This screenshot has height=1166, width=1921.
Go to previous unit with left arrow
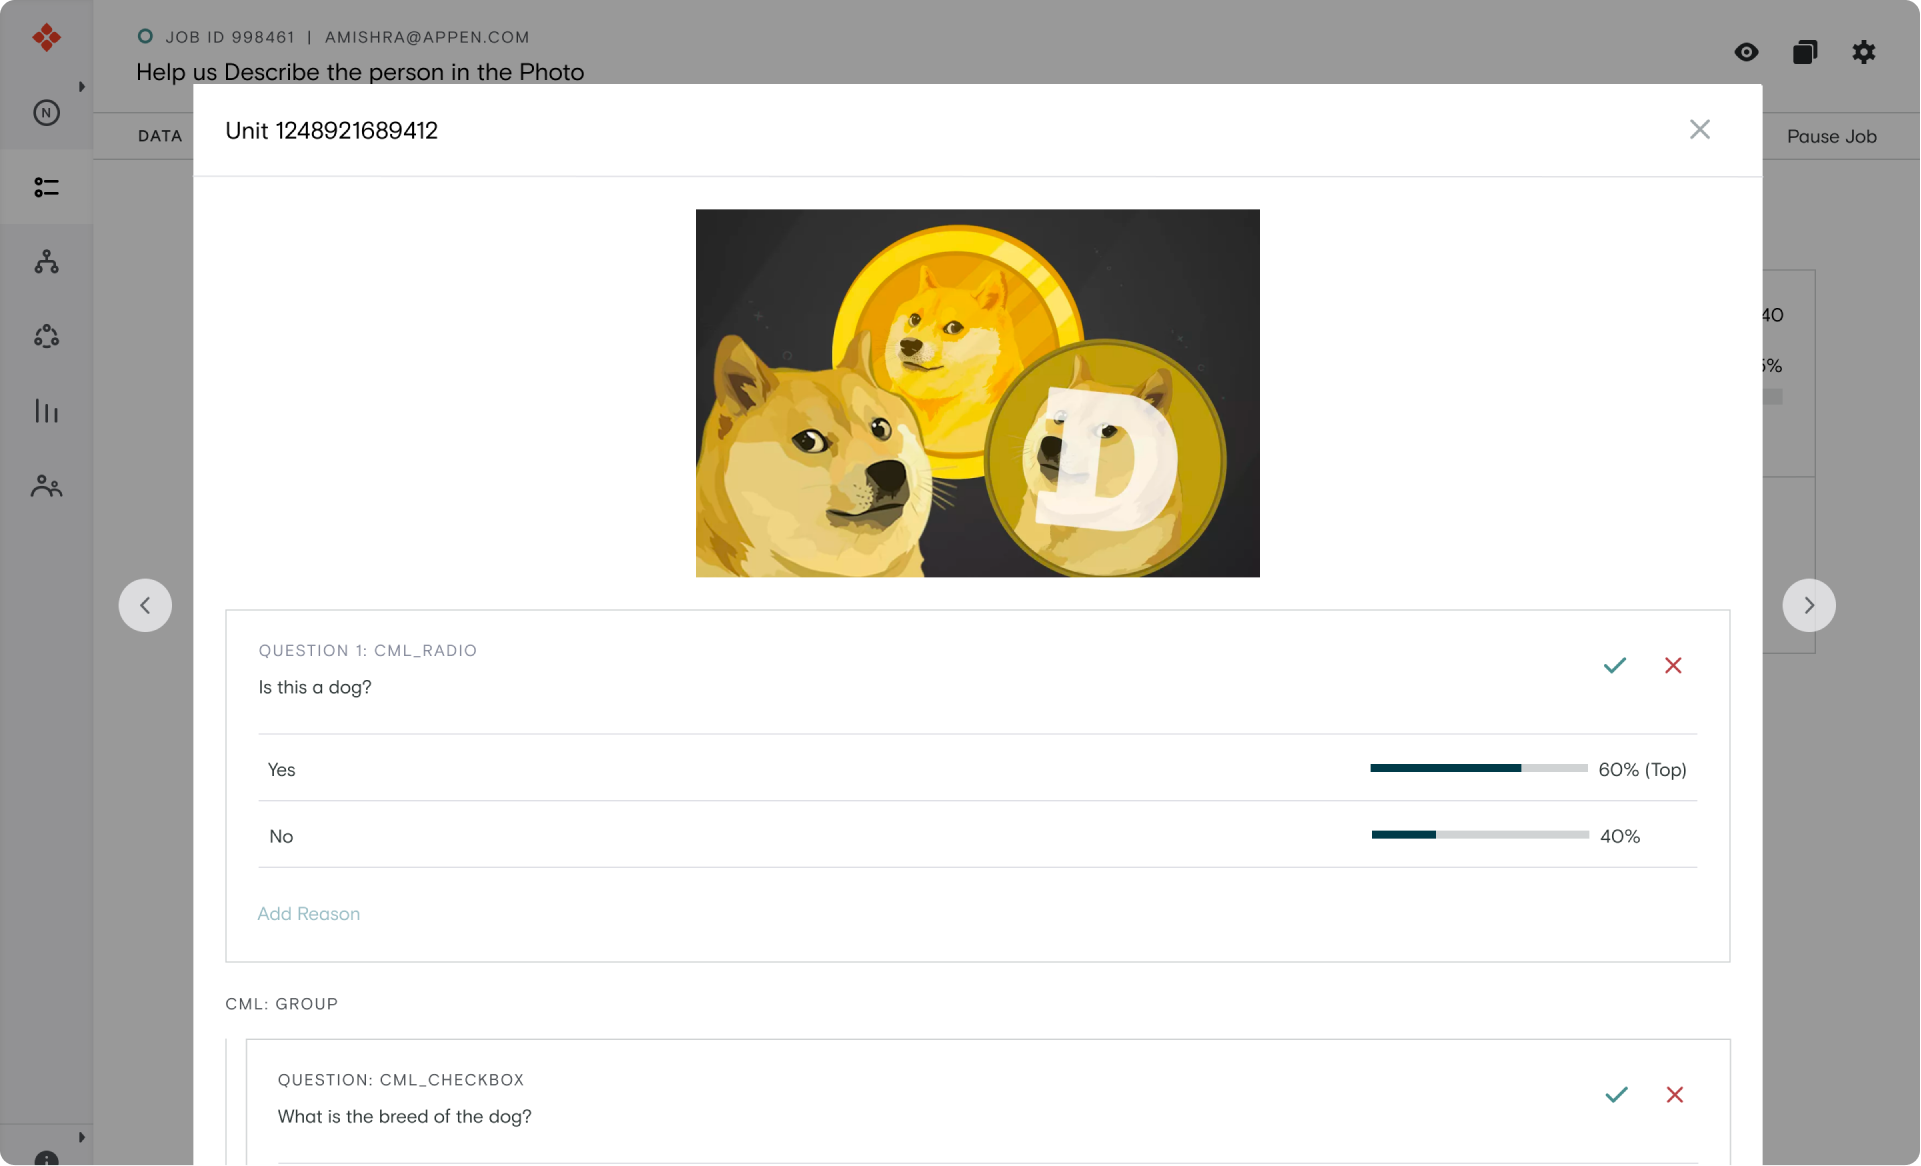point(145,605)
